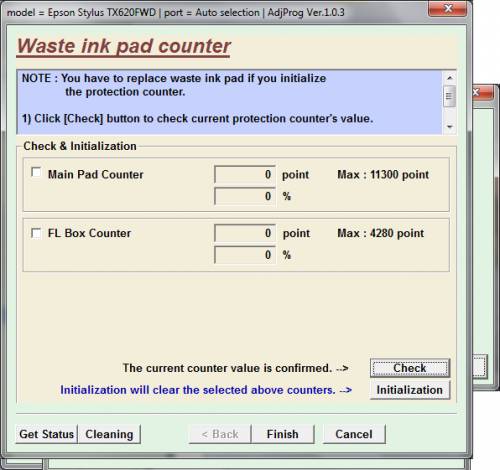
Task: Click the note box scroll-down arrow
Action: [x=450, y=127]
